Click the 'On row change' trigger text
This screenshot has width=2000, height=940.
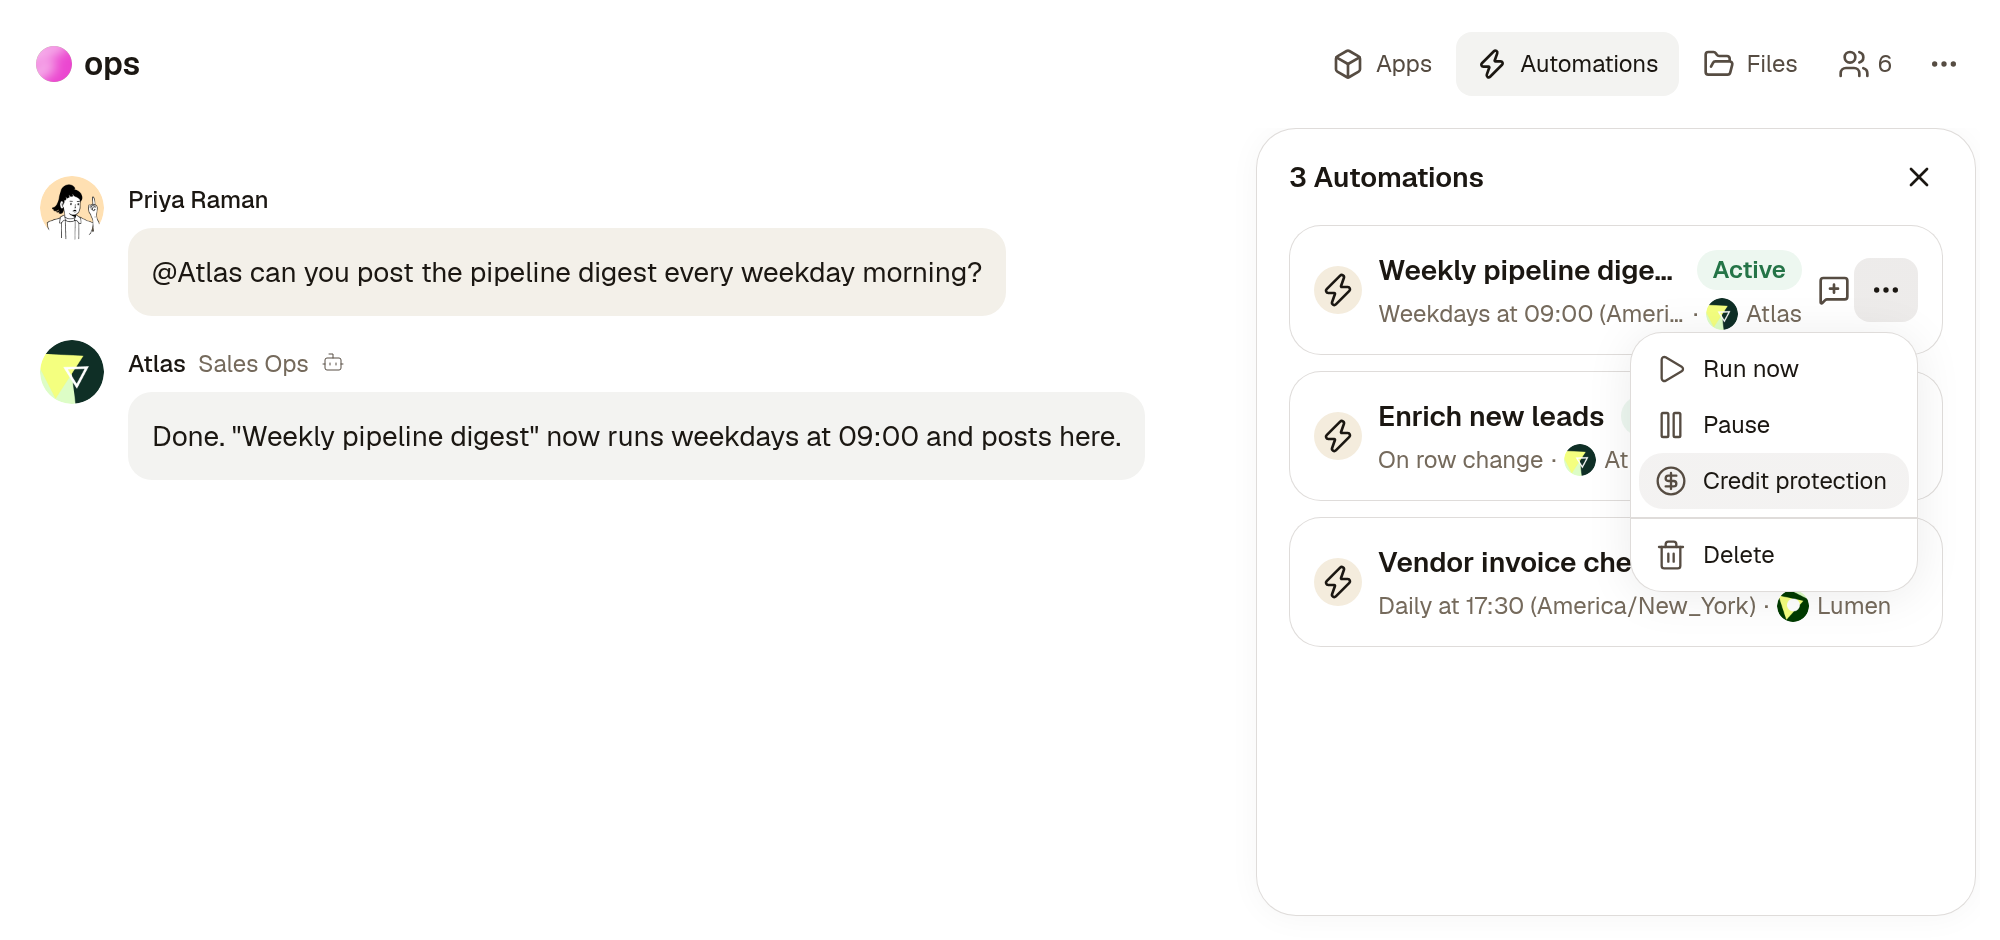pyautogui.click(x=1460, y=460)
